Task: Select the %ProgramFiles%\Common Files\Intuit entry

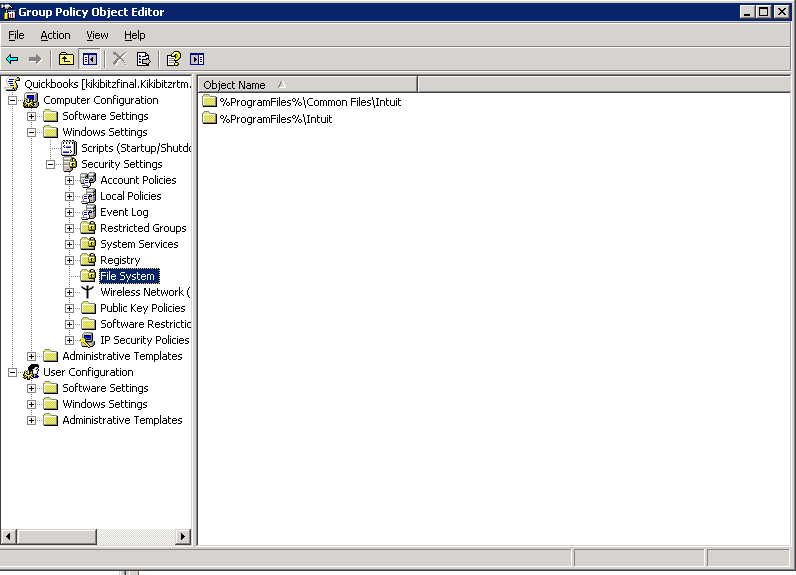Action: click(310, 102)
